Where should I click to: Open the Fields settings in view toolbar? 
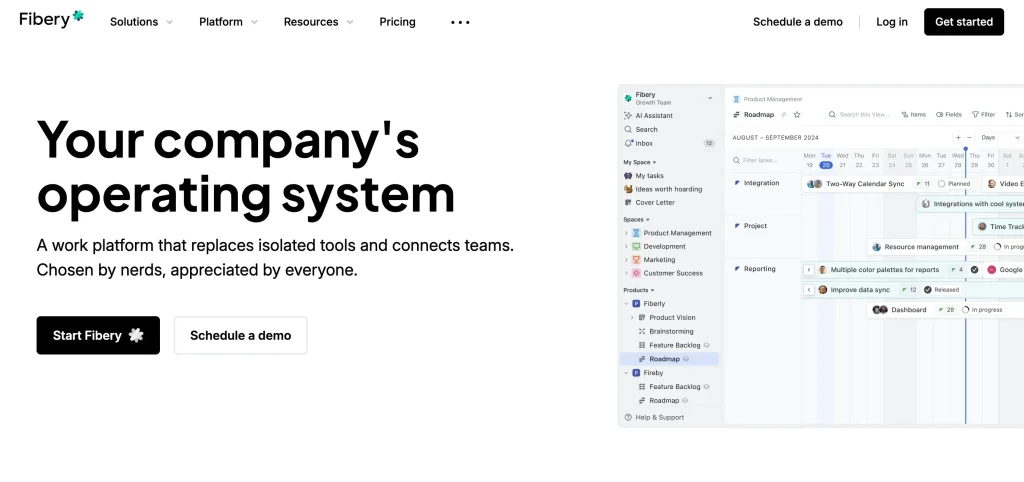[949, 114]
